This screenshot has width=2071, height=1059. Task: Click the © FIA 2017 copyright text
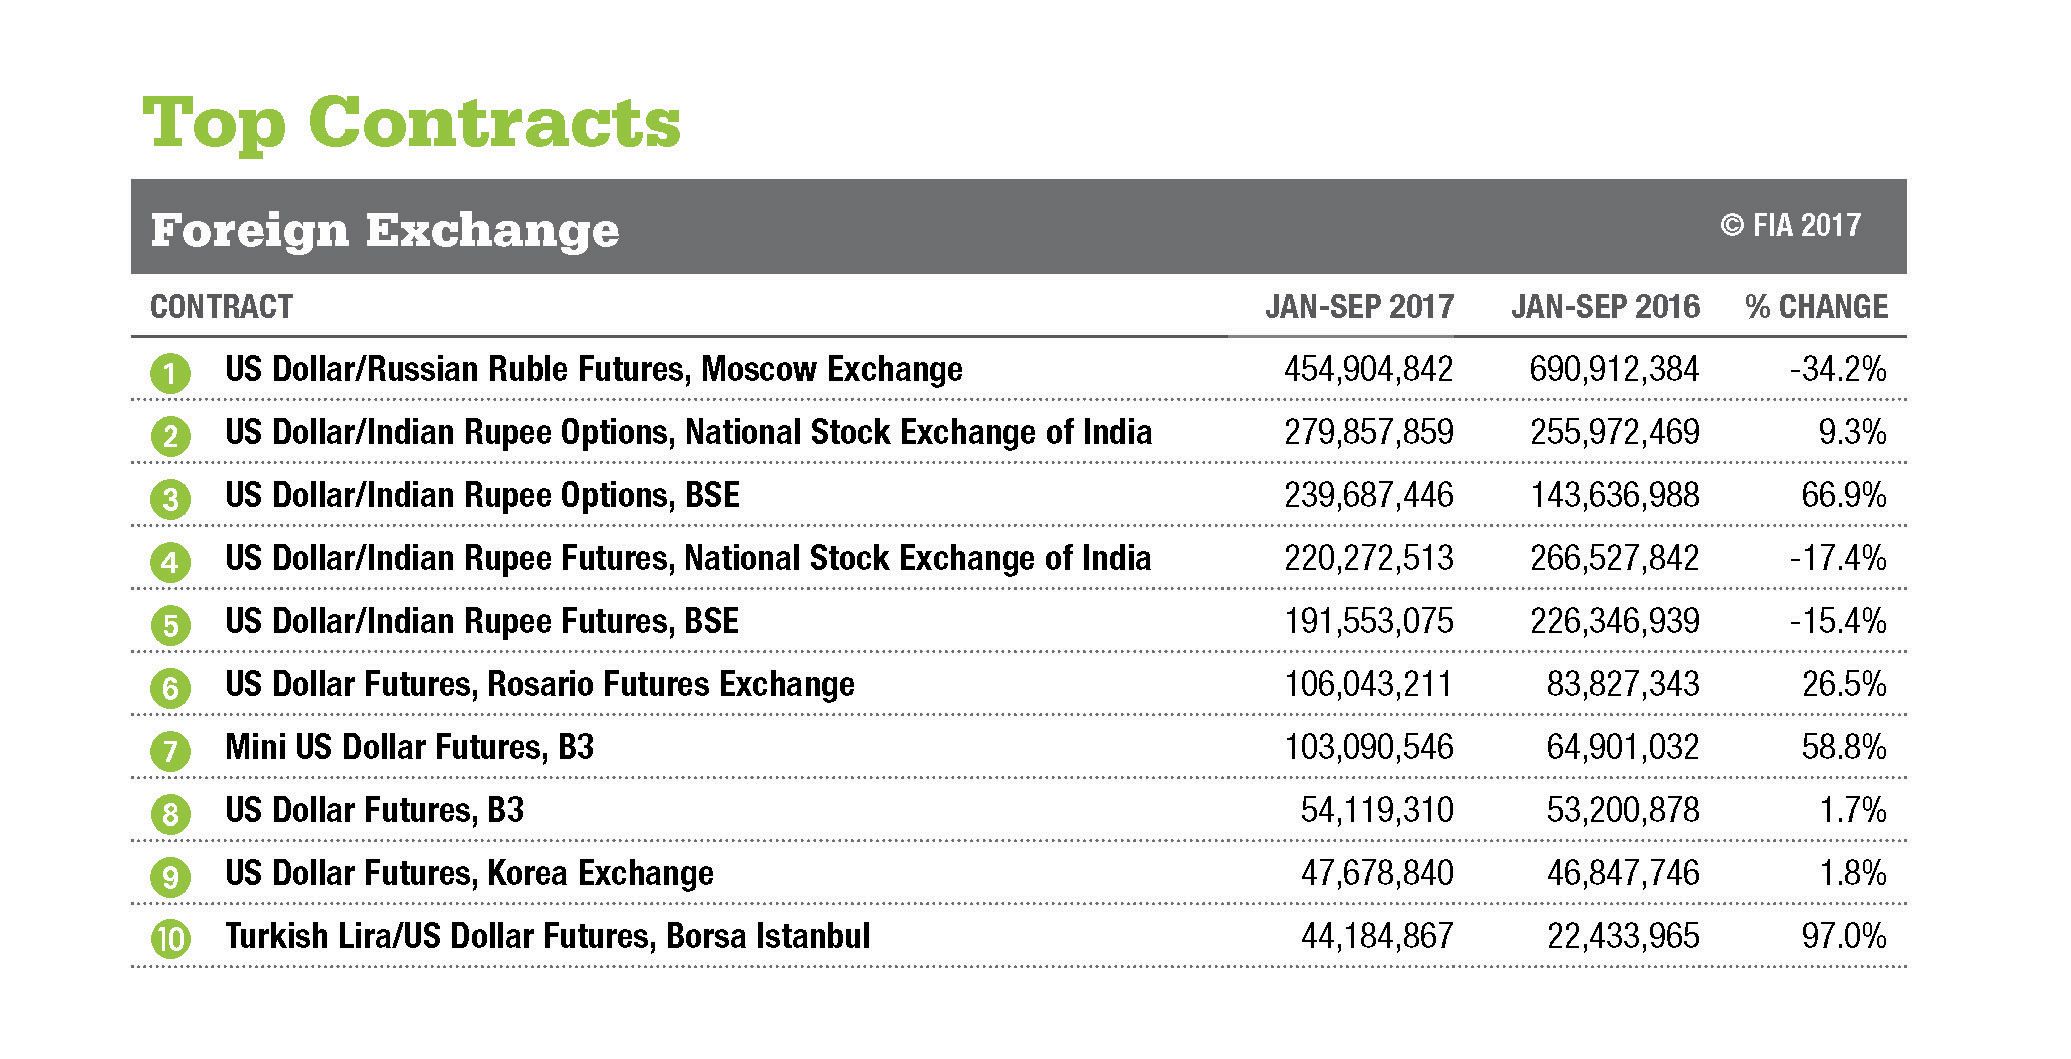coord(1790,226)
